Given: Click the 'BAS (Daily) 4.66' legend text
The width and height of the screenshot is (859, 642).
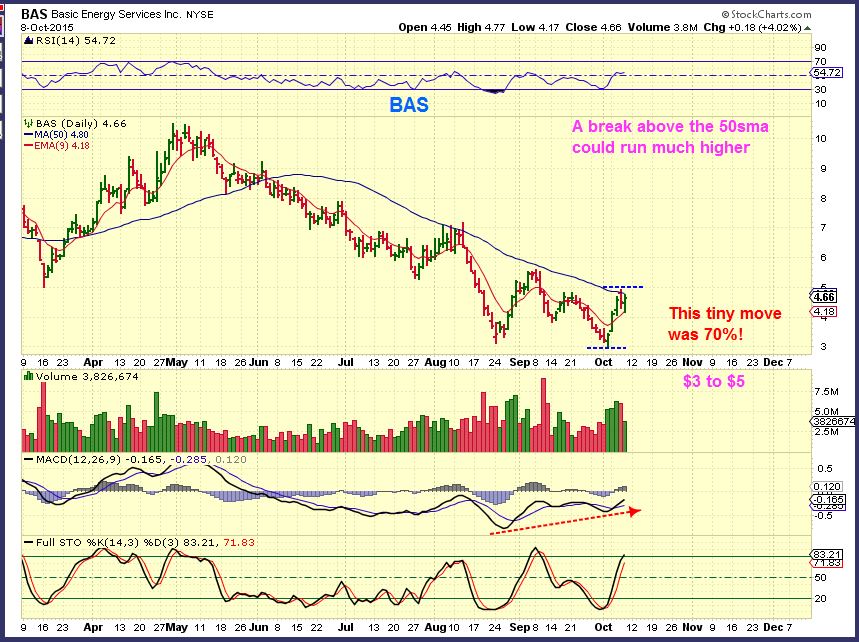Looking at the screenshot, I should [81, 124].
